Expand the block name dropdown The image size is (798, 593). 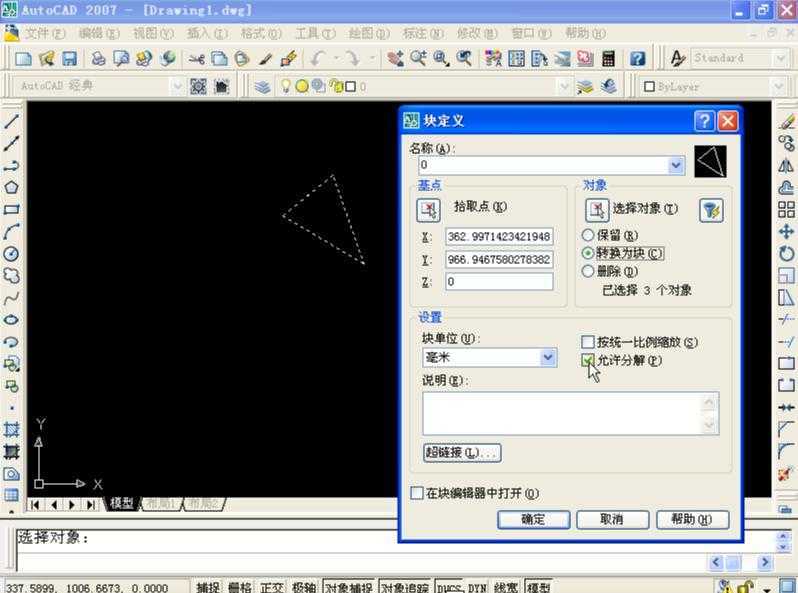point(676,165)
